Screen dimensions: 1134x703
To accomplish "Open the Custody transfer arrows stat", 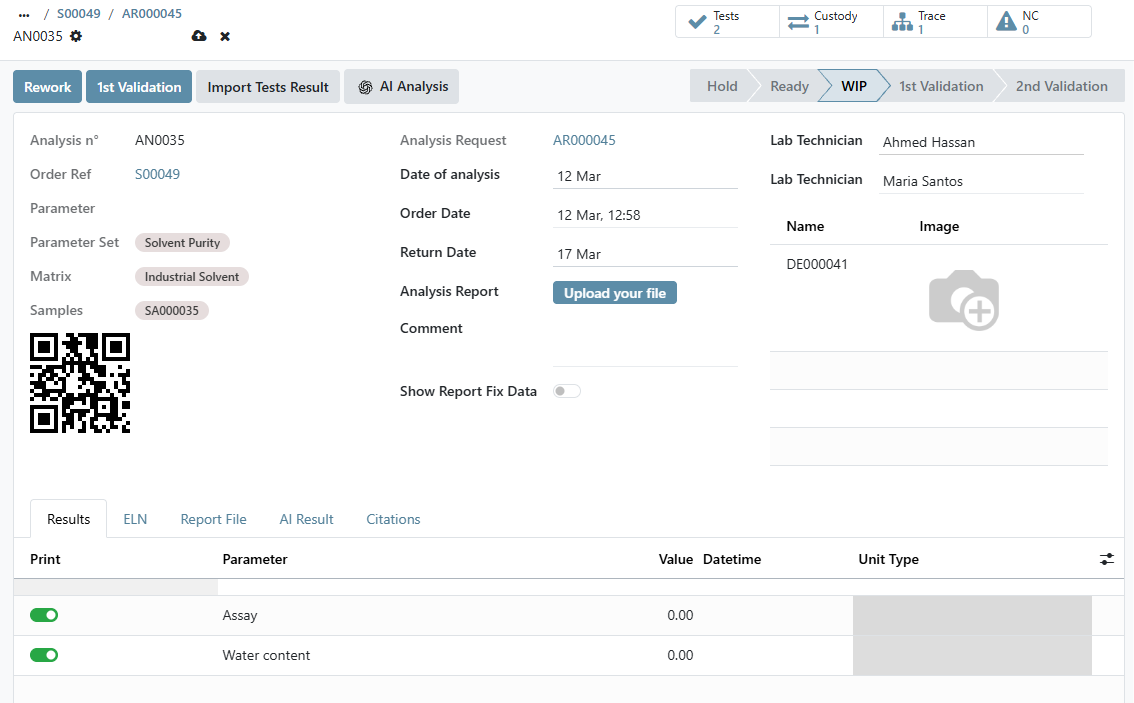I will click(x=831, y=22).
